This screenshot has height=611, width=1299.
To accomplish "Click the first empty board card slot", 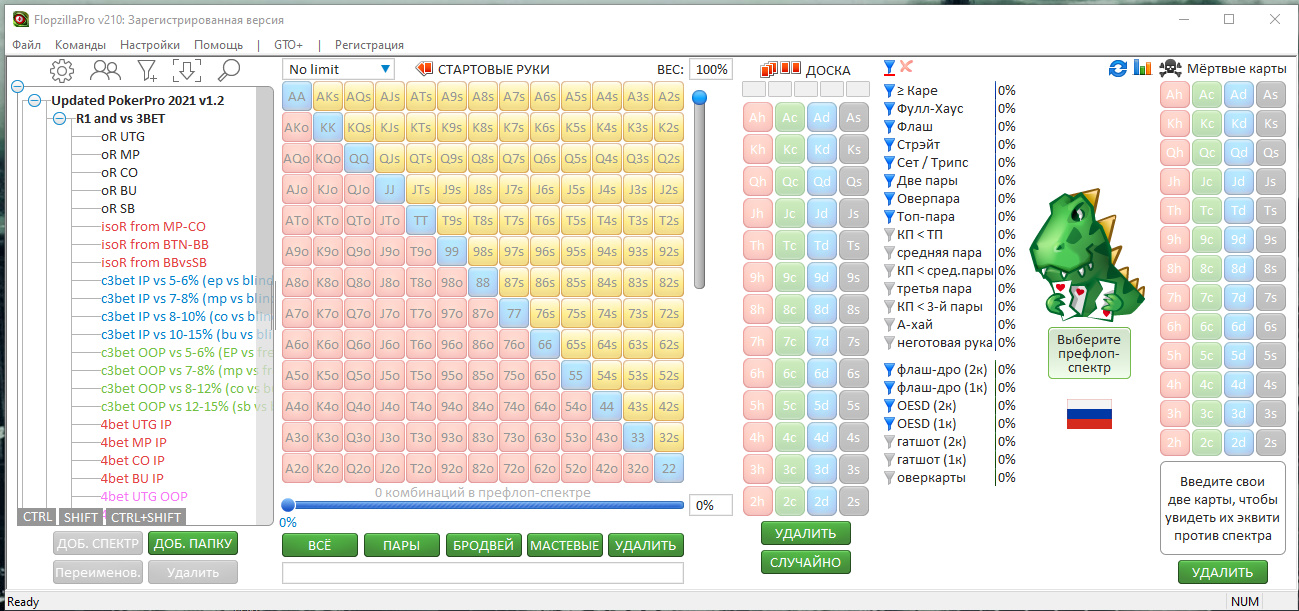I will pyautogui.click(x=754, y=89).
